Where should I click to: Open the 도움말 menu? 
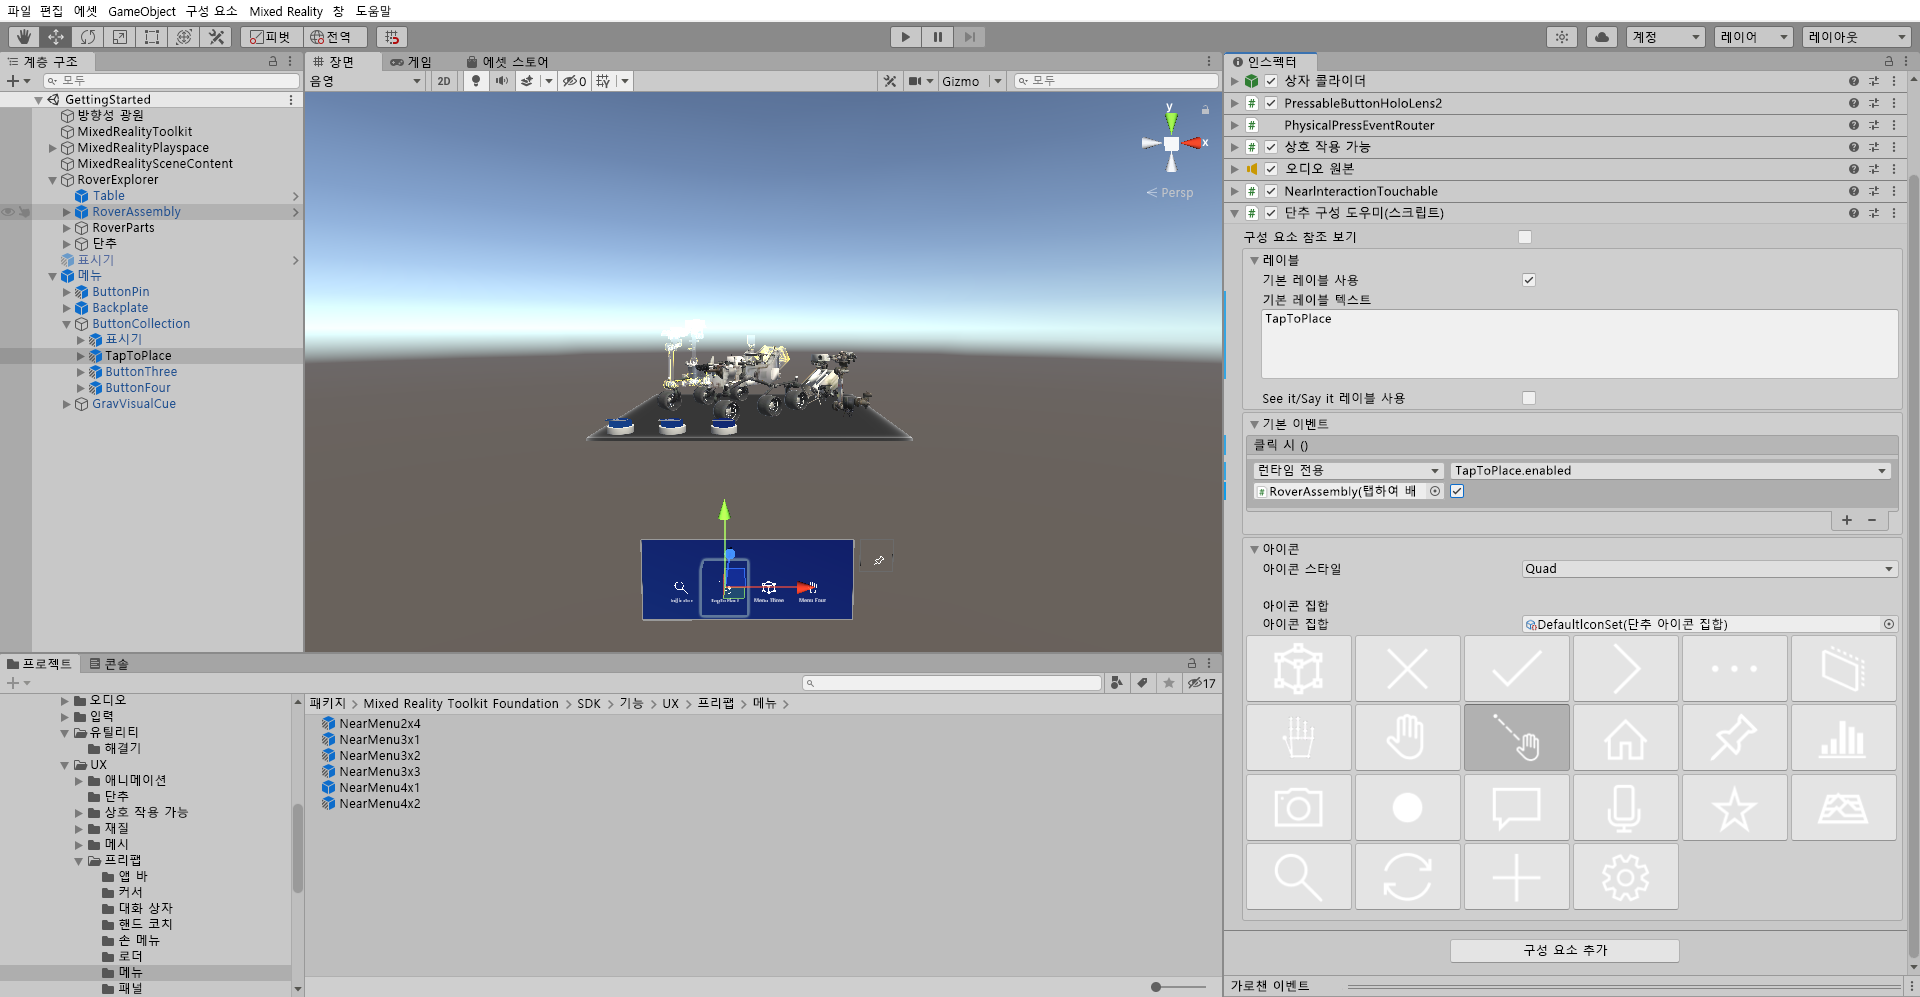373,11
